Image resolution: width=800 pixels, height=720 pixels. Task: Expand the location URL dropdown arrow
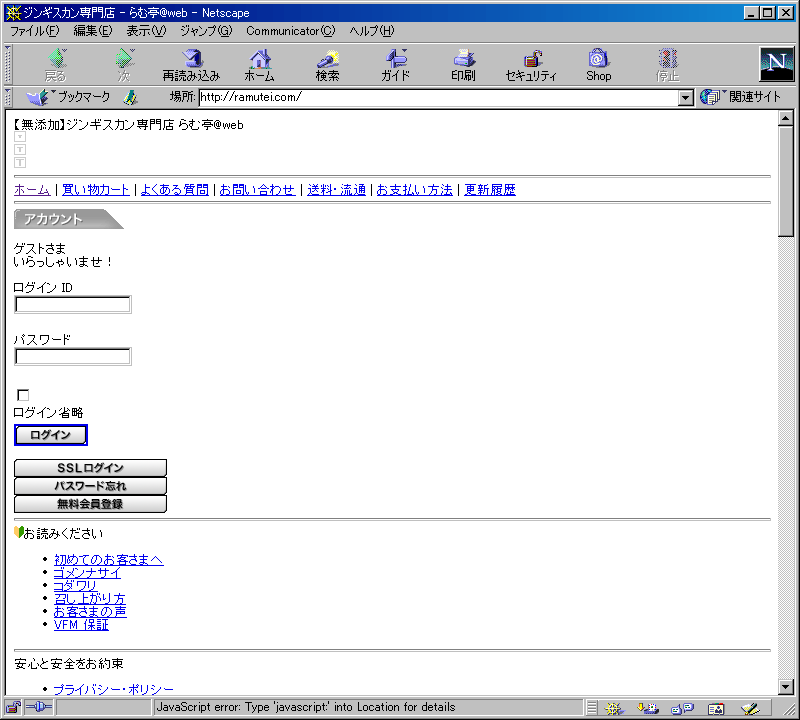point(686,97)
